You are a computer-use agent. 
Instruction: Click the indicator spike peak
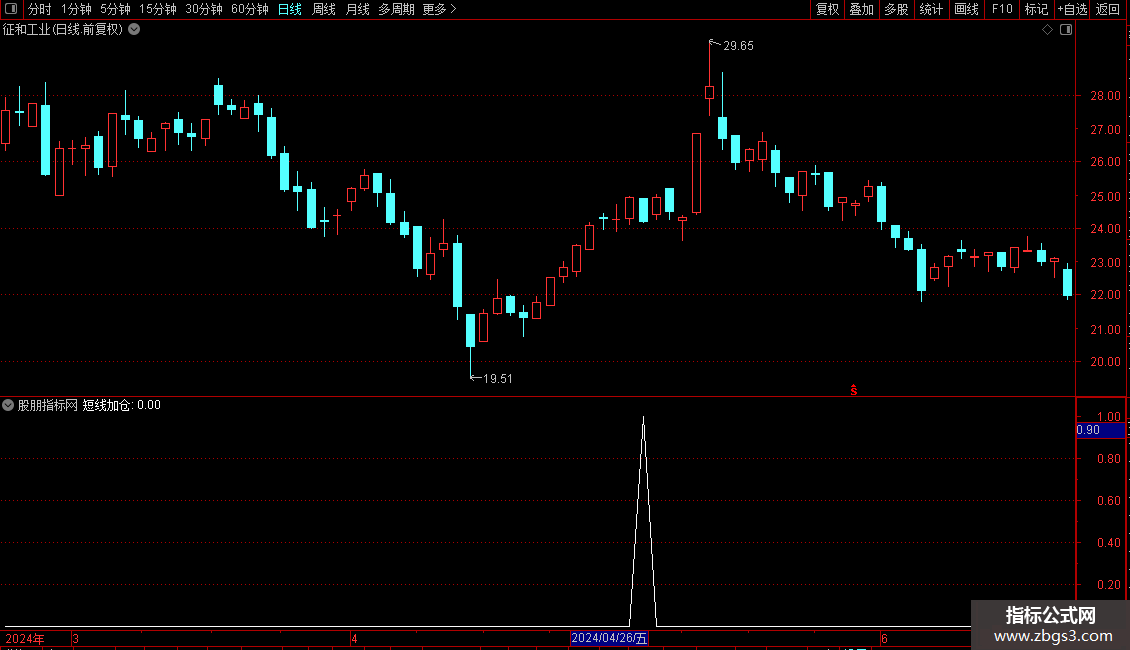[x=644, y=418]
